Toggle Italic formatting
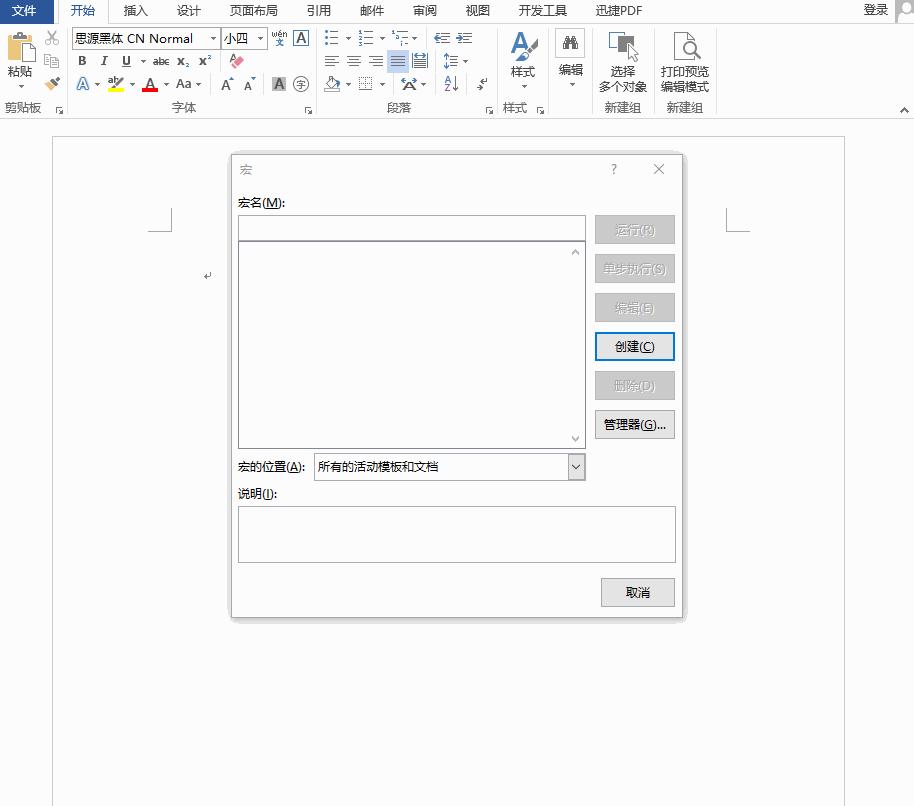Viewport: 914px width, 806px height. [x=104, y=61]
